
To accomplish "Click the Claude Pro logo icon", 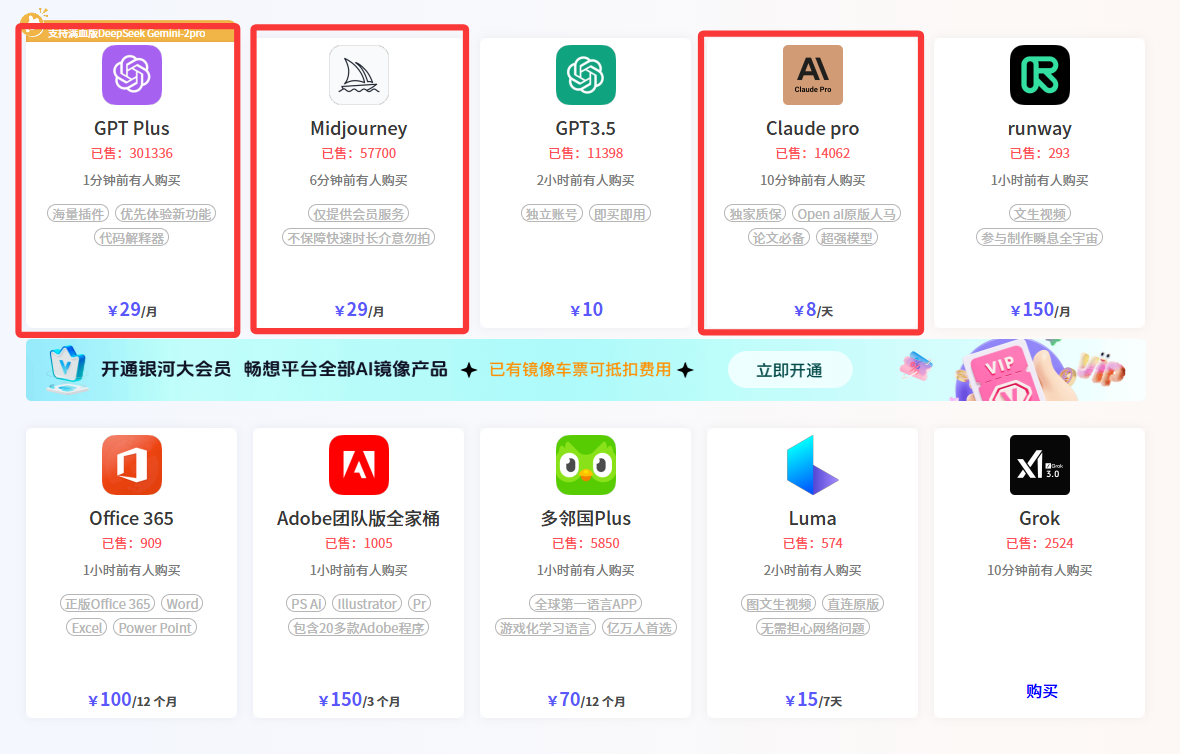I will pos(813,74).
